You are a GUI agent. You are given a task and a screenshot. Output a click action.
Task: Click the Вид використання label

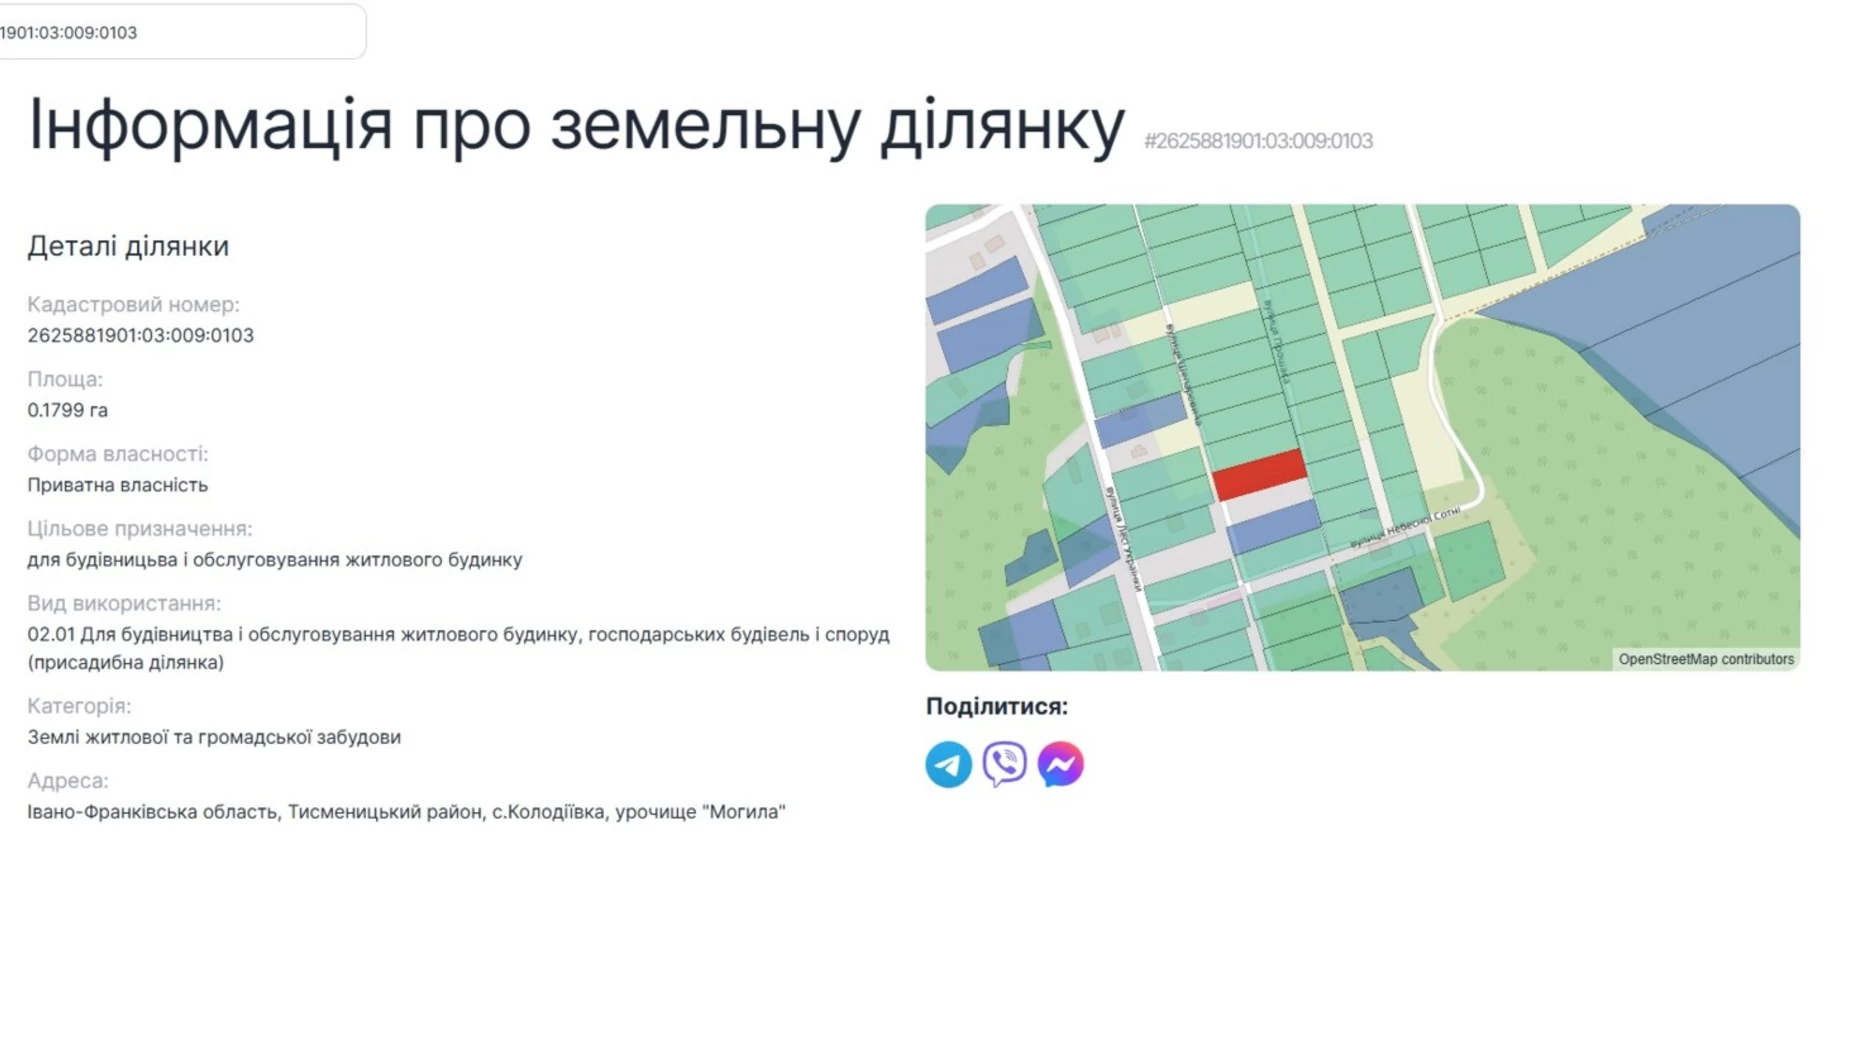point(124,604)
